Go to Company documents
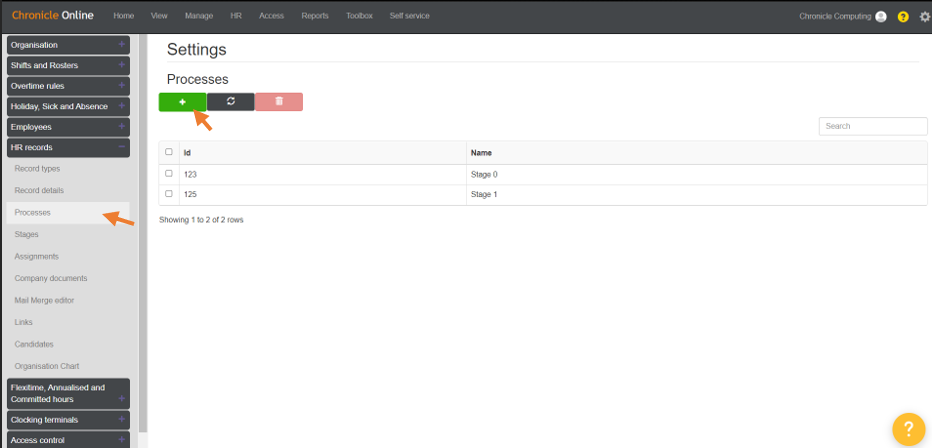Screen dimensions: 932x448 point(51,278)
